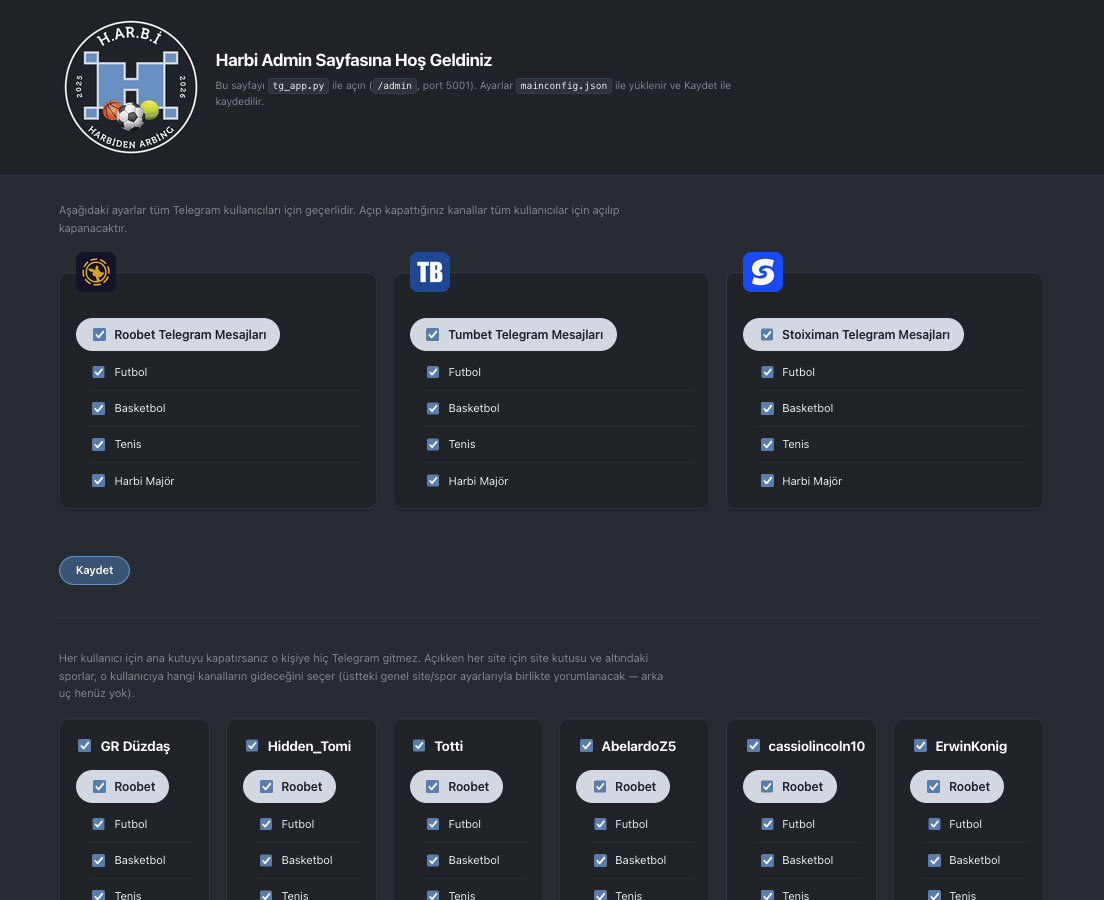This screenshot has width=1104, height=900.
Task: Uncheck Basketbol in cassiolincoln10 card
Action: 767,861
